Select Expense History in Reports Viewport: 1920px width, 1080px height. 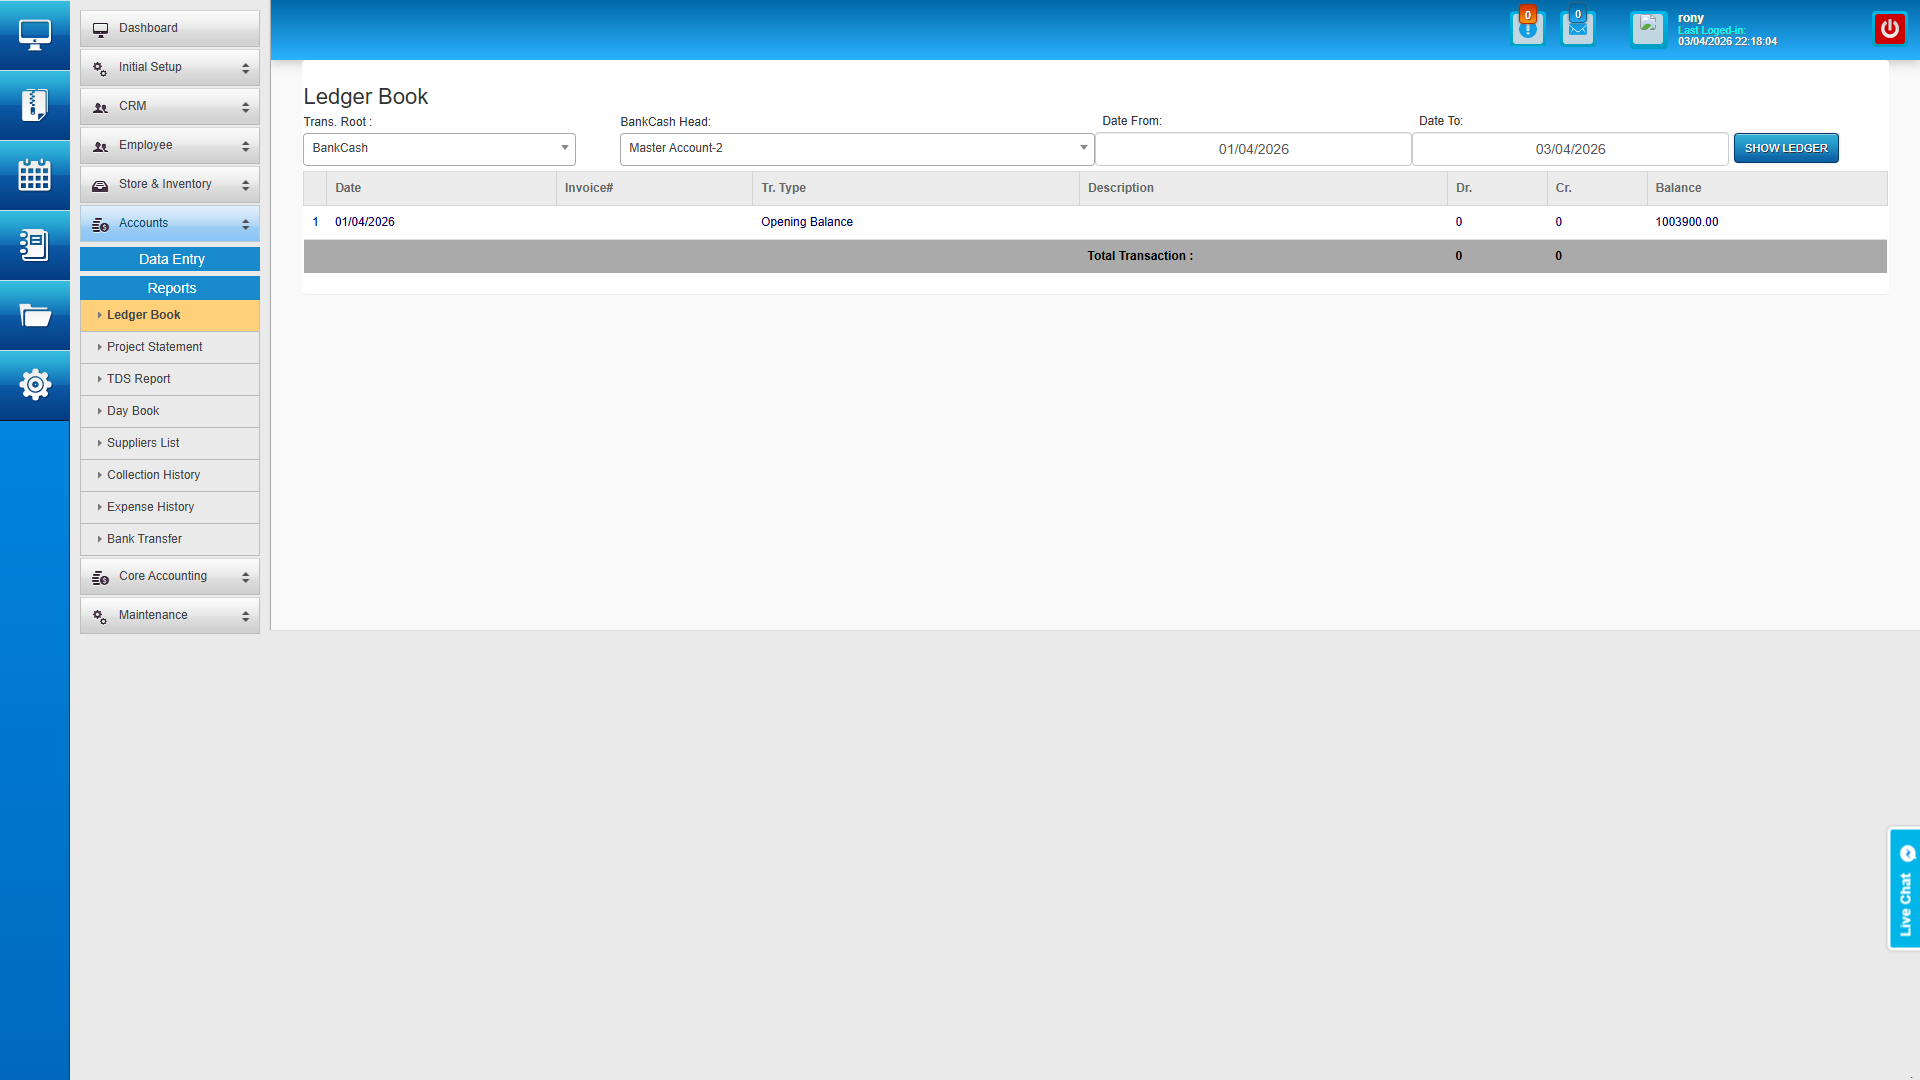[x=150, y=507]
